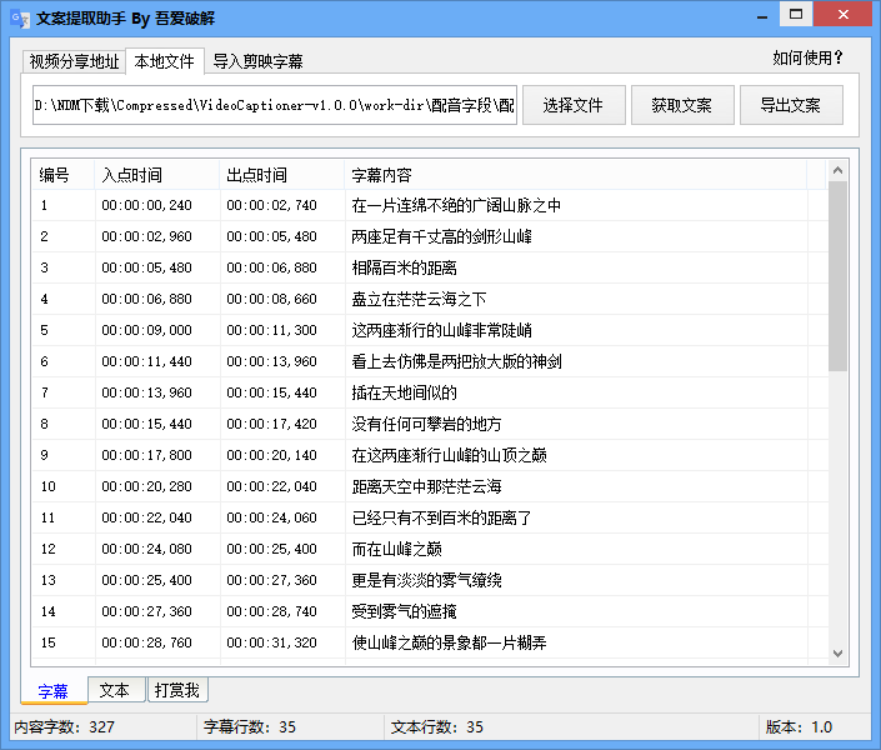This screenshot has height=750, width=881.
Task: Click the scrollbar down arrow icon
Action: [x=837, y=653]
